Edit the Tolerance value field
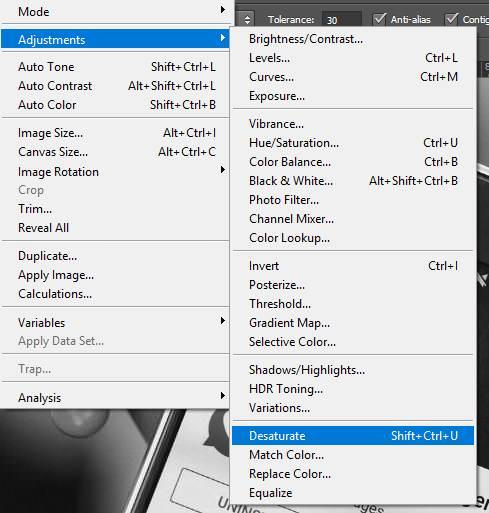This screenshot has height=513, width=489. pos(341,20)
